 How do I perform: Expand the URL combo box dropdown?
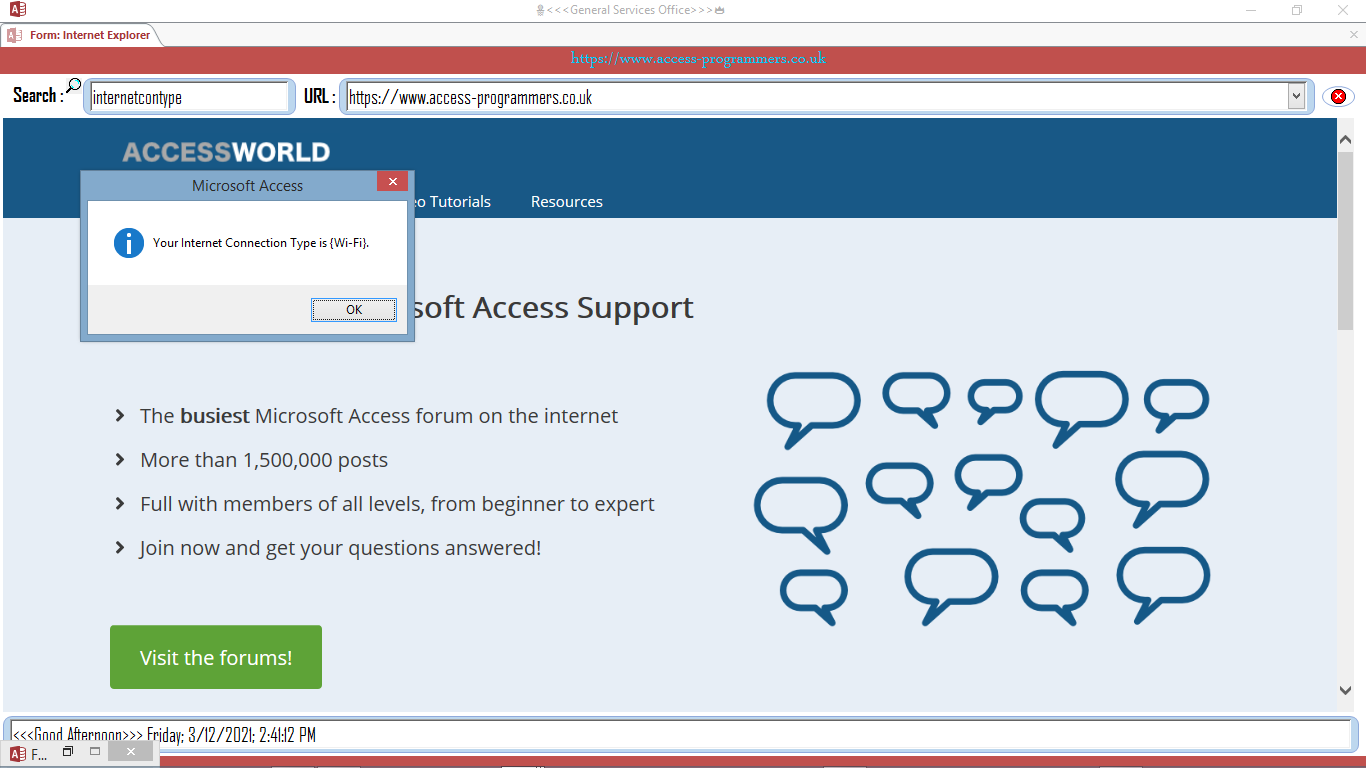tap(1296, 97)
